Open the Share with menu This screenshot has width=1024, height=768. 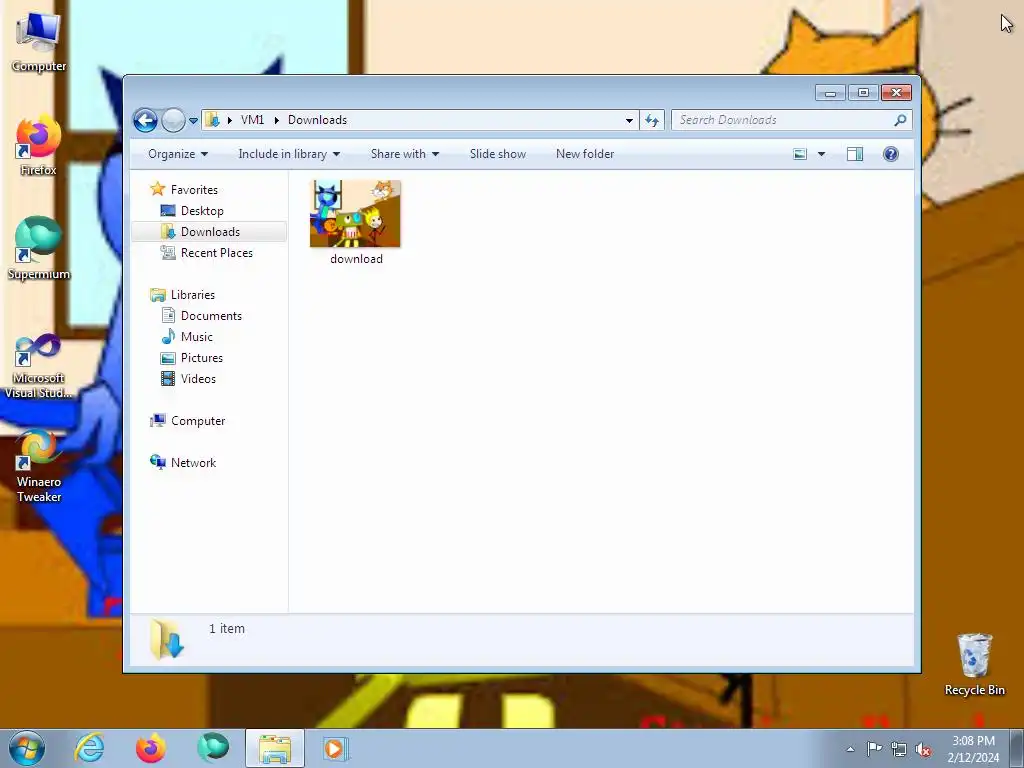click(x=405, y=154)
